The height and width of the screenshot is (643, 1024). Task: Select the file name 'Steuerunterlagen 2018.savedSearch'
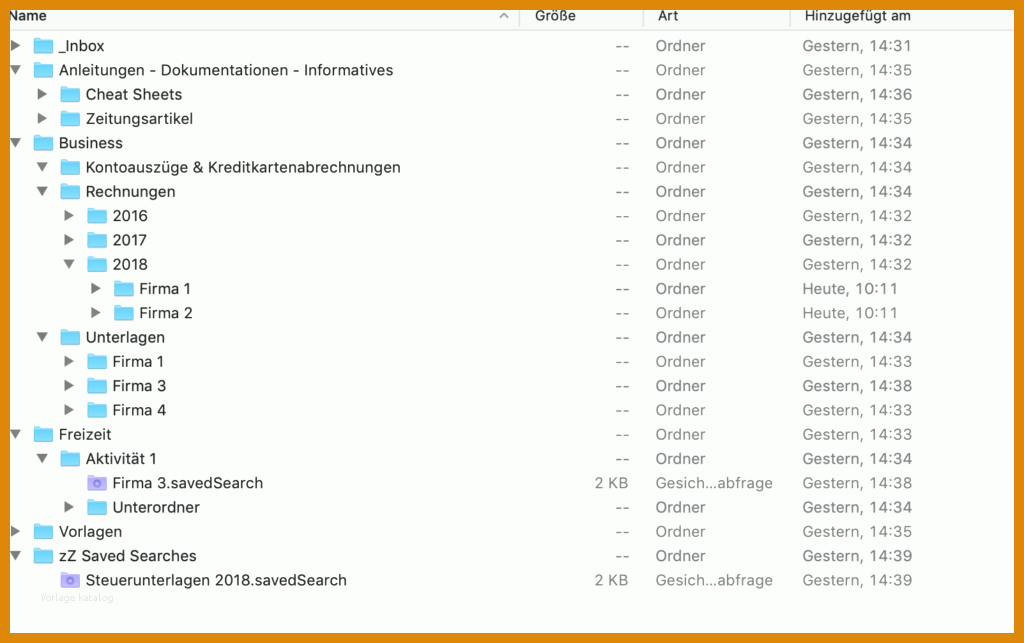[216, 580]
